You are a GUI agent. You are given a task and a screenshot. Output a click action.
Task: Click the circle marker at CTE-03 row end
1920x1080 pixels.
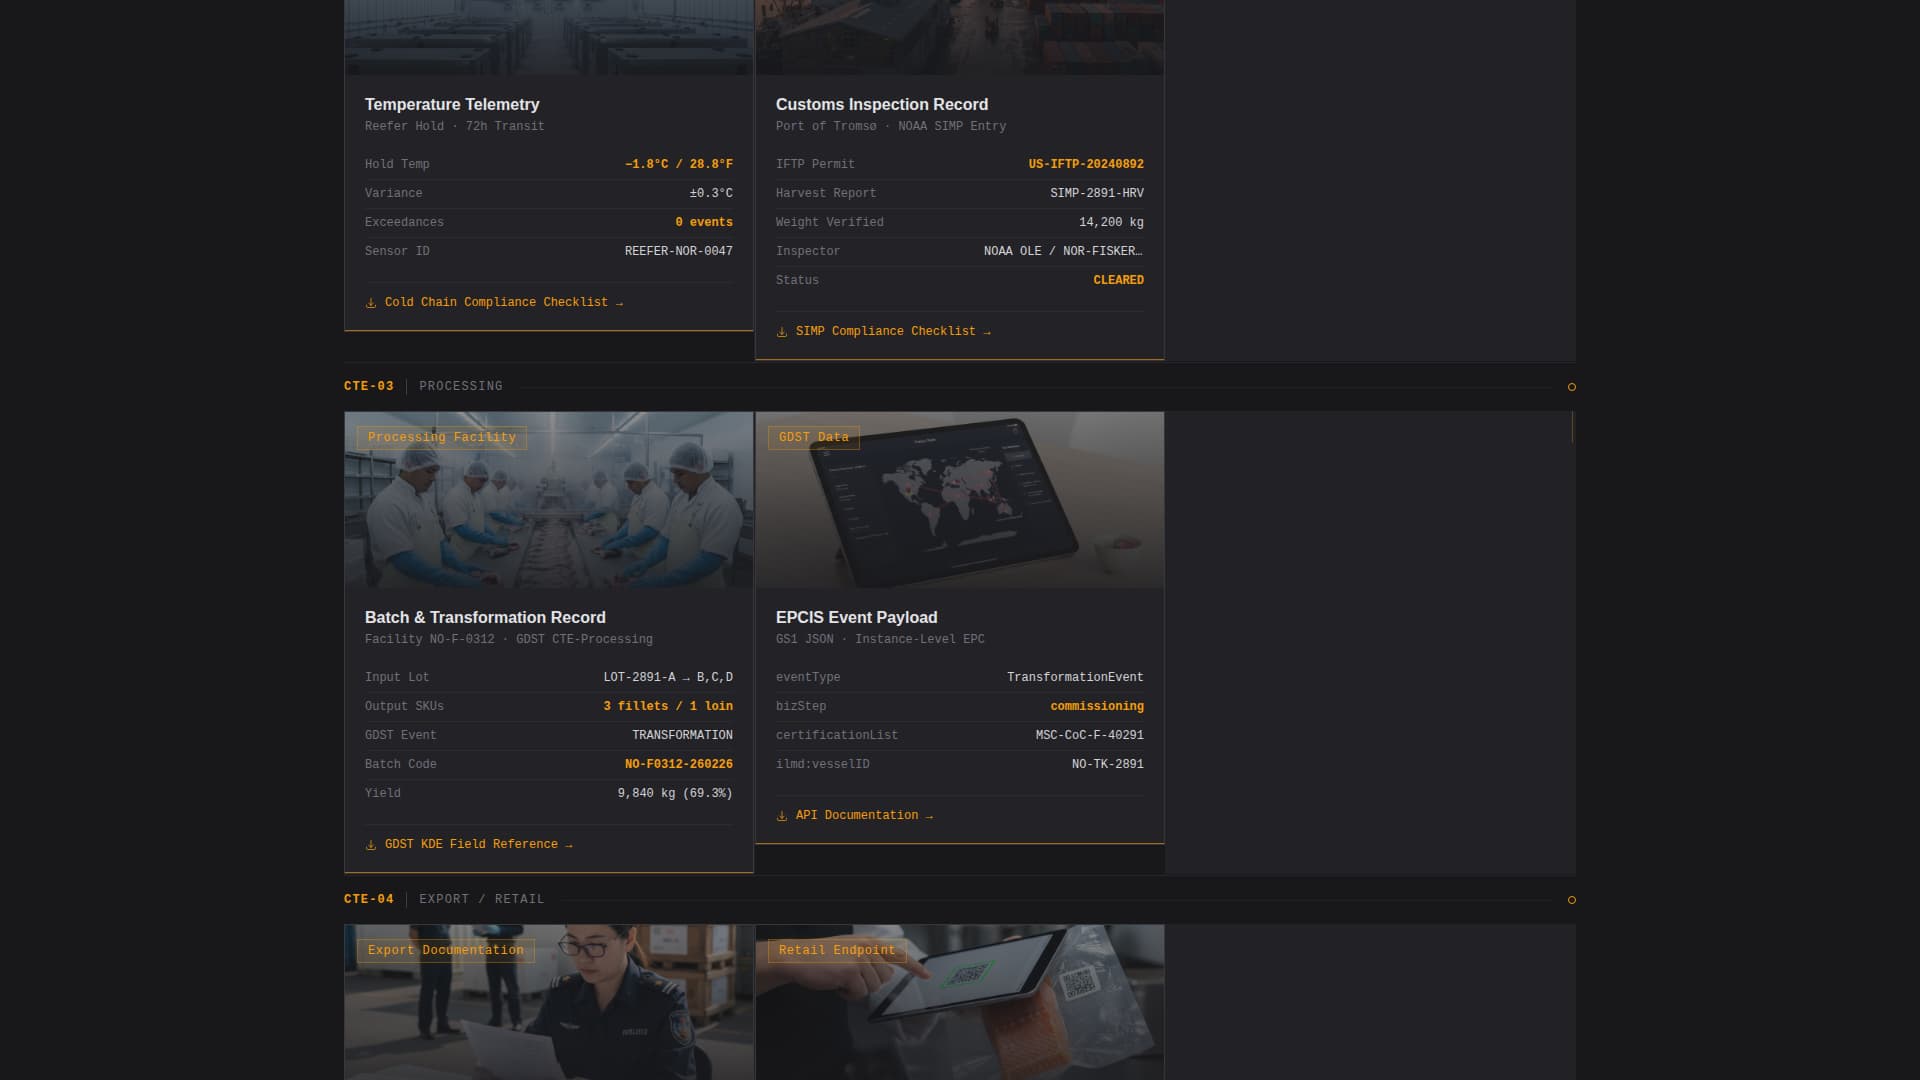pyautogui.click(x=1572, y=387)
